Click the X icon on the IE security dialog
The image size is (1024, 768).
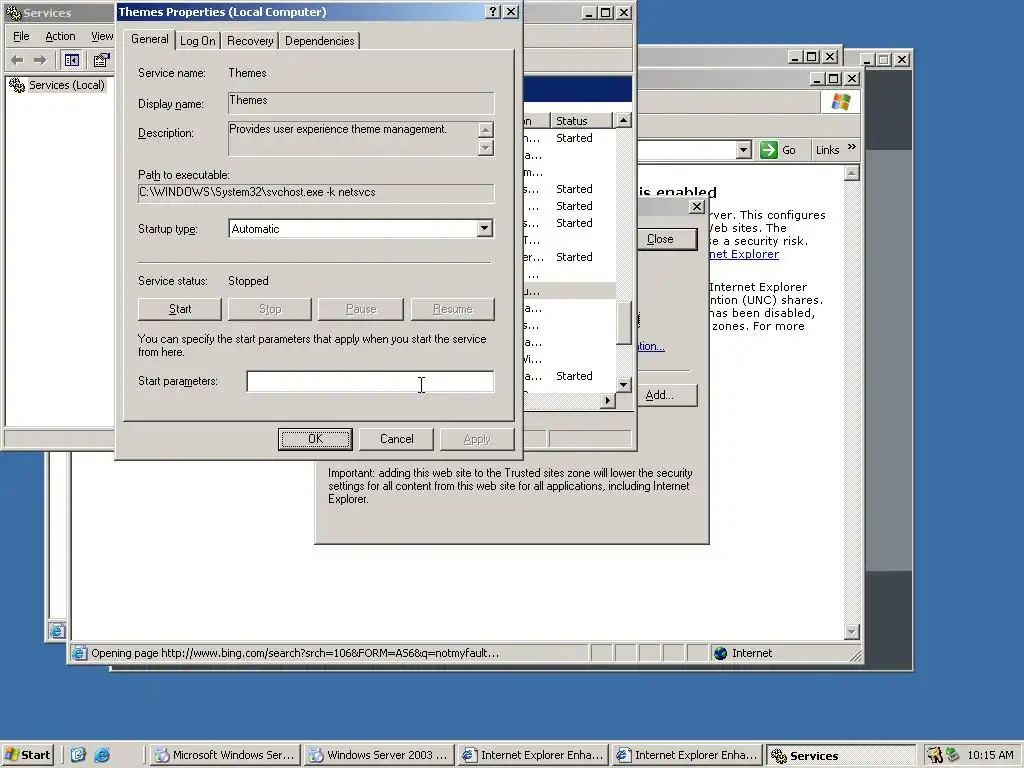[697, 206]
